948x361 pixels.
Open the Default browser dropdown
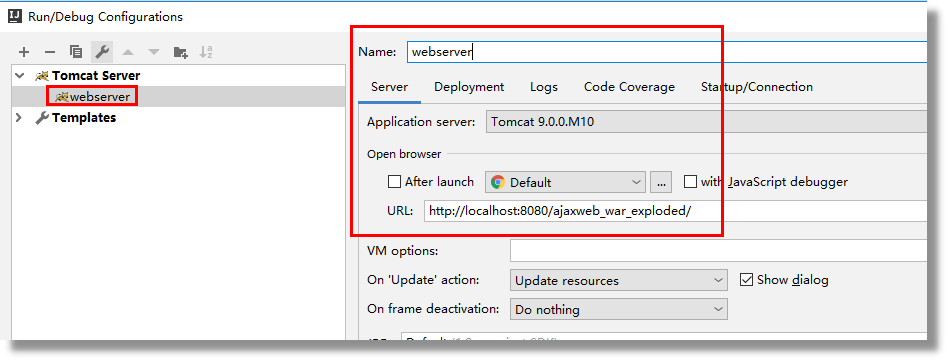(x=566, y=182)
